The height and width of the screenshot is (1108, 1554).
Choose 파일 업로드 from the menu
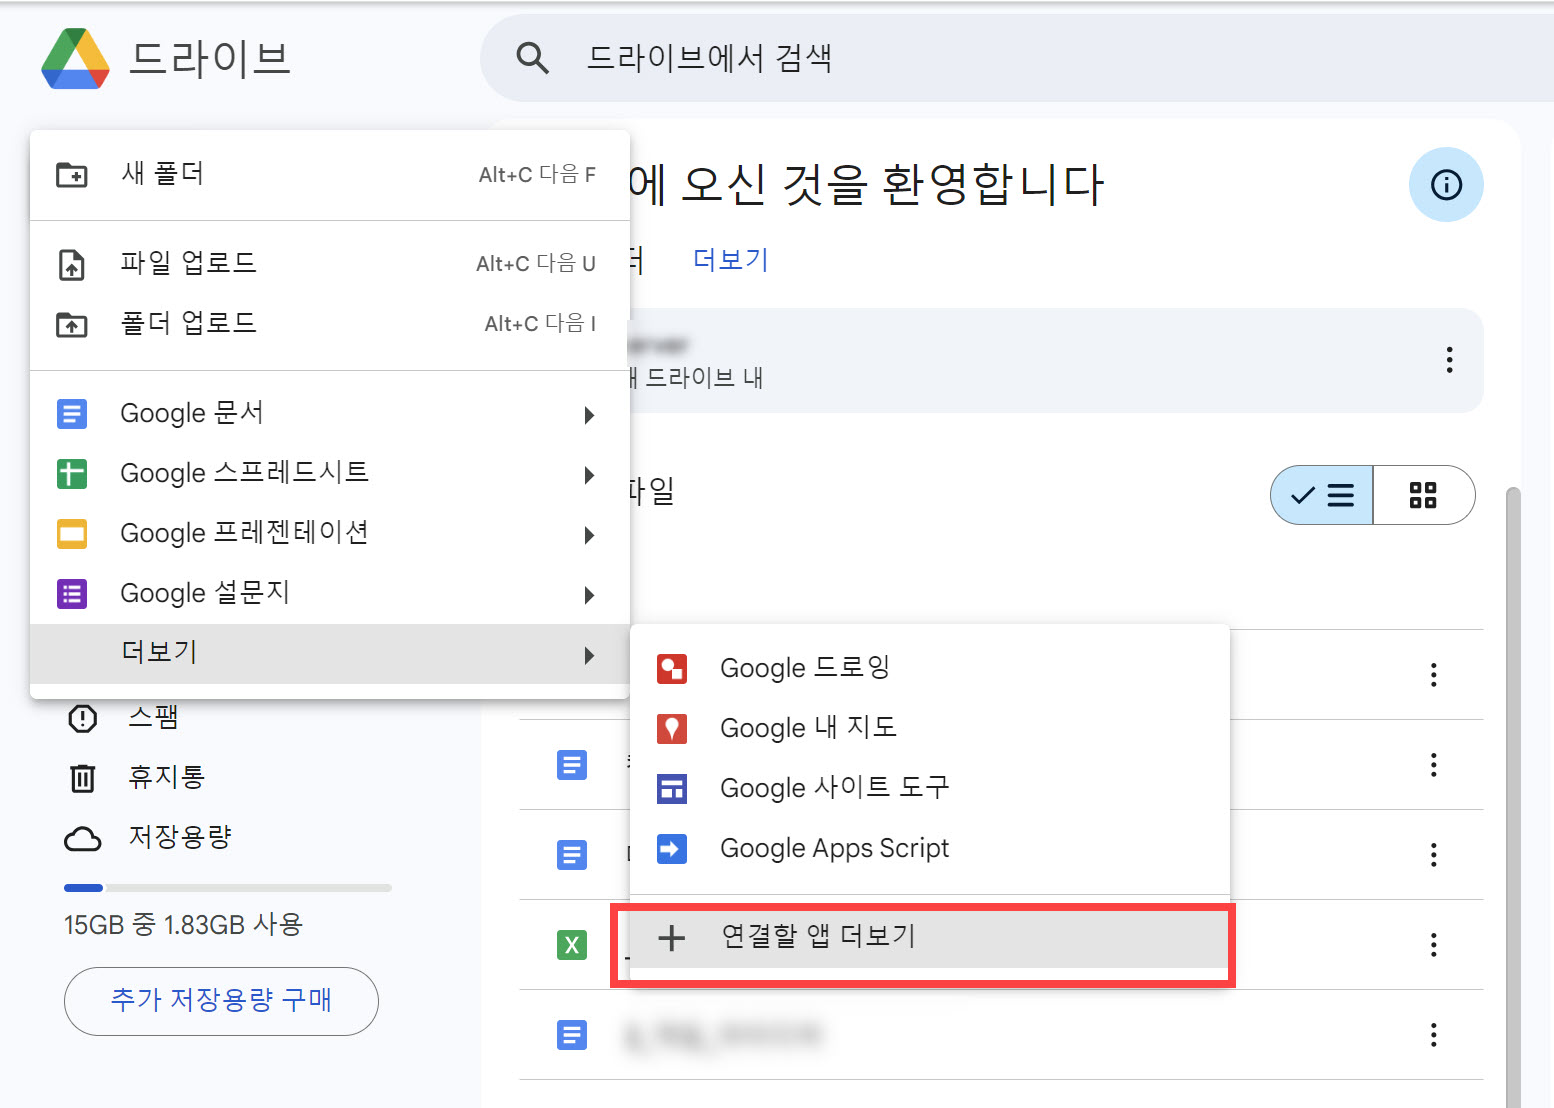coord(330,263)
